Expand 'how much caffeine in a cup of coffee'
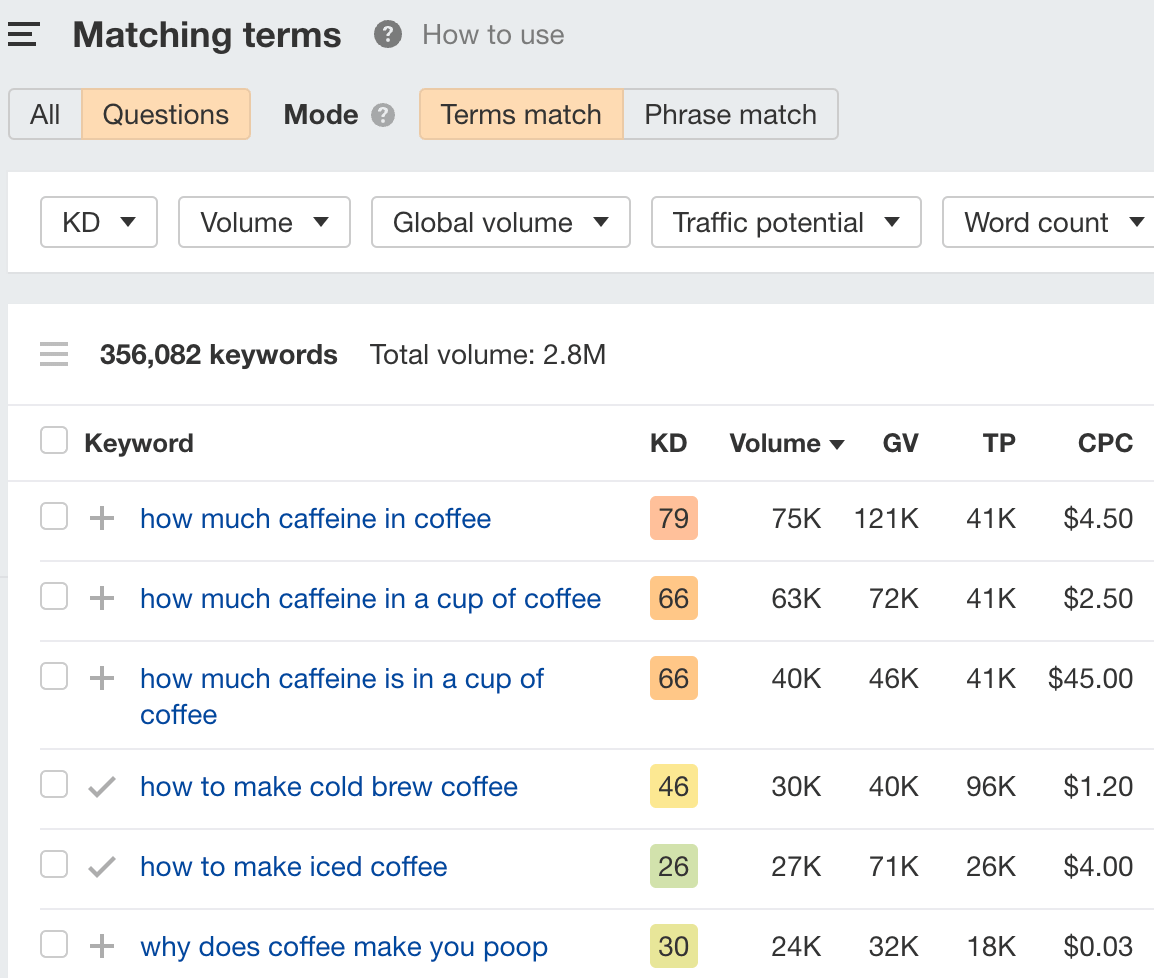The image size is (1154, 978). 101,598
